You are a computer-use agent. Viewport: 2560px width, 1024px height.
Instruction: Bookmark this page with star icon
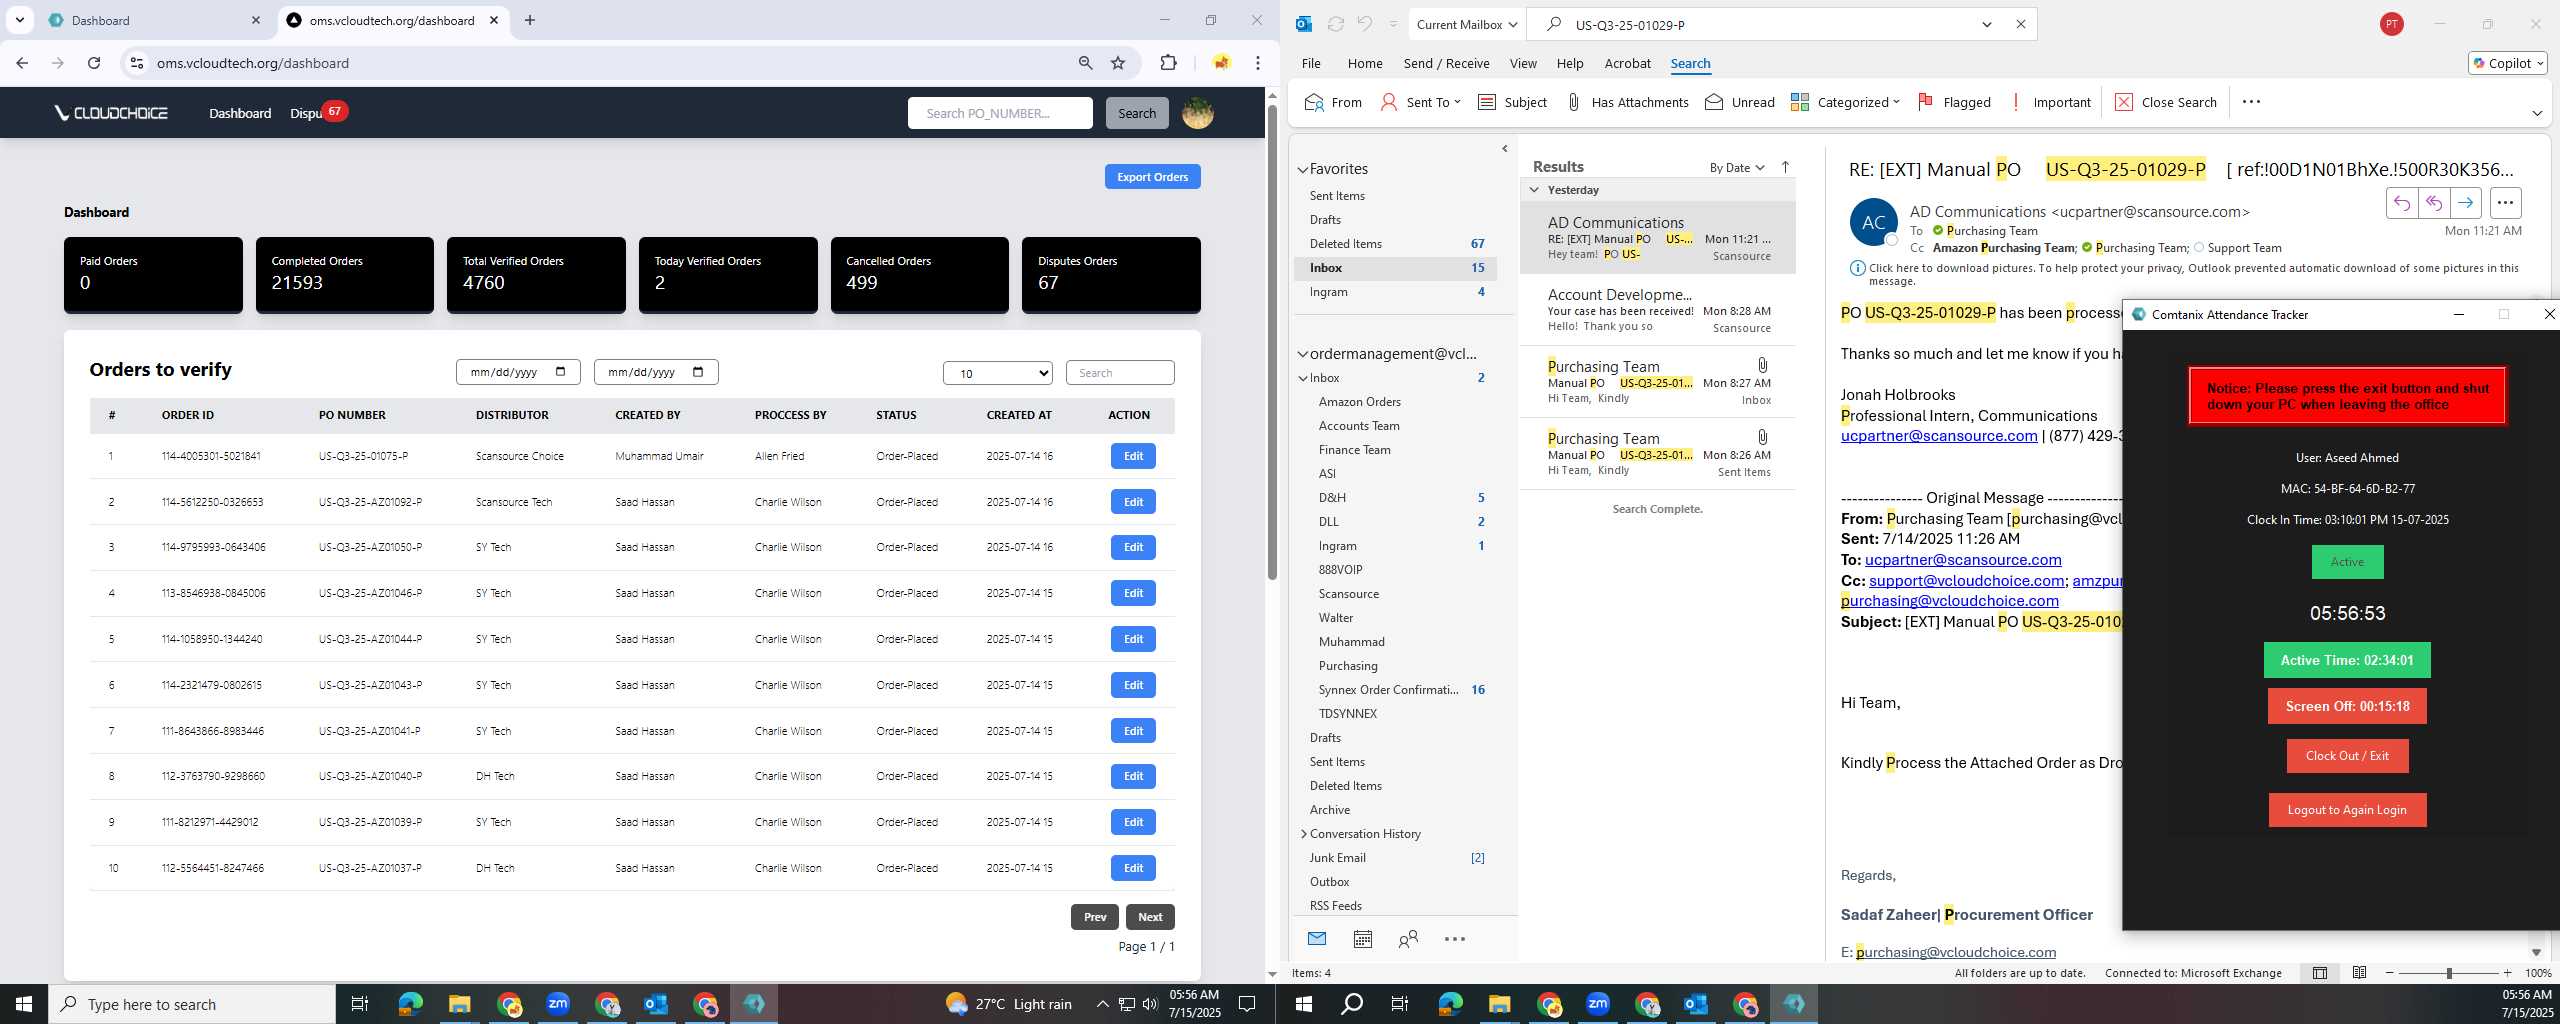click(x=1118, y=63)
